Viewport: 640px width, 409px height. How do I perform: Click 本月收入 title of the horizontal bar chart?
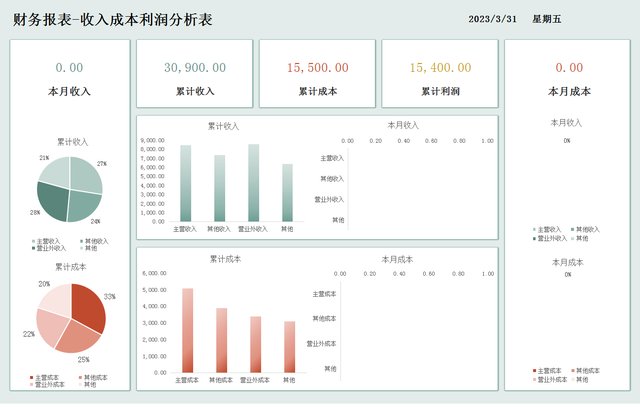pyautogui.click(x=403, y=125)
